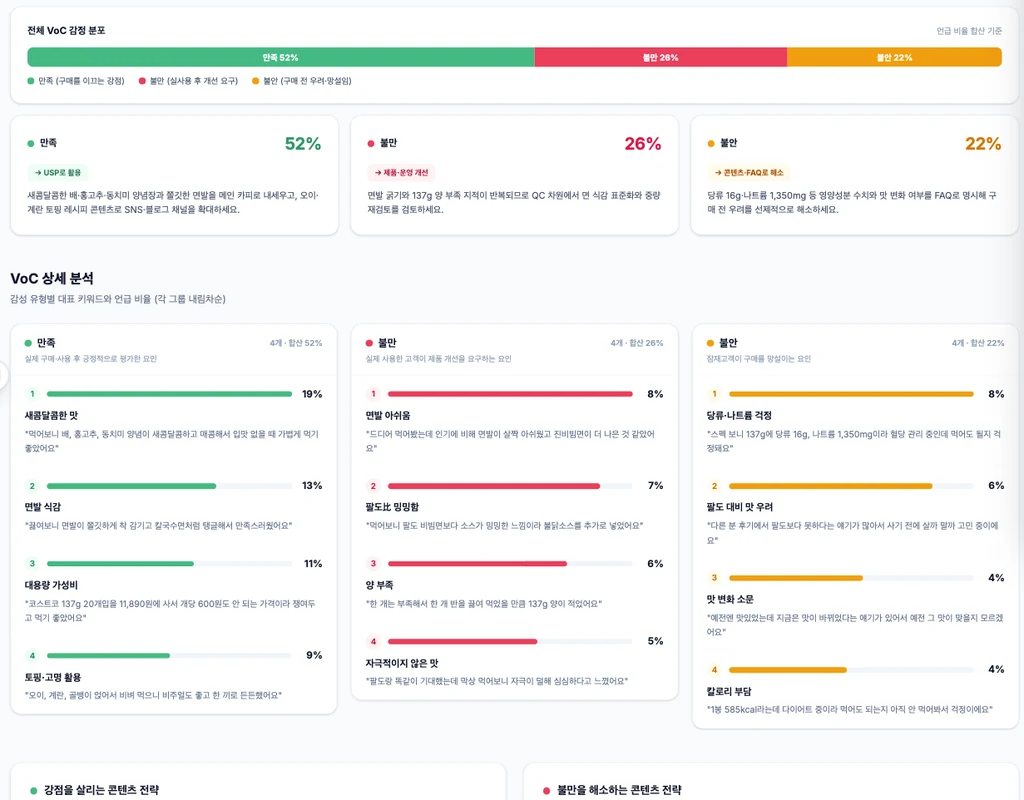Click legend item '만족 (구매를 이끄는 감정)'

click(x=76, y=81)
